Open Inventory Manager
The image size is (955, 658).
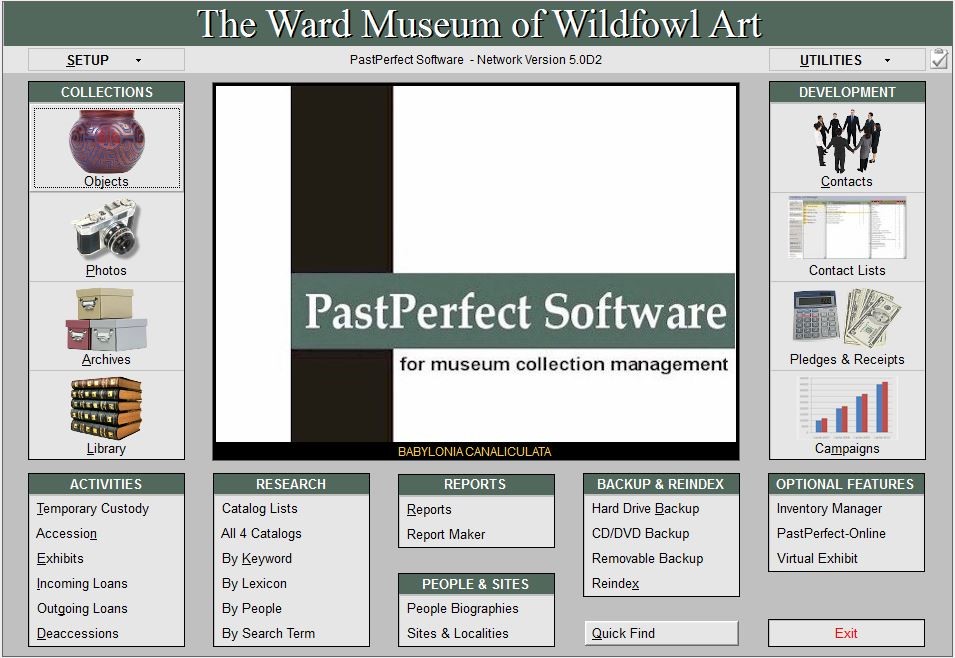point(829,508)
